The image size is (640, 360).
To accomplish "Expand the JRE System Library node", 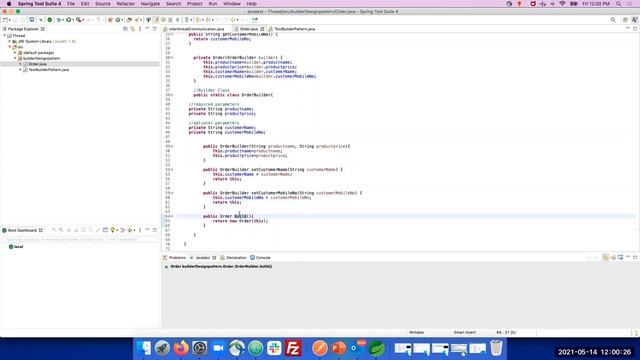I will (10, 41).
